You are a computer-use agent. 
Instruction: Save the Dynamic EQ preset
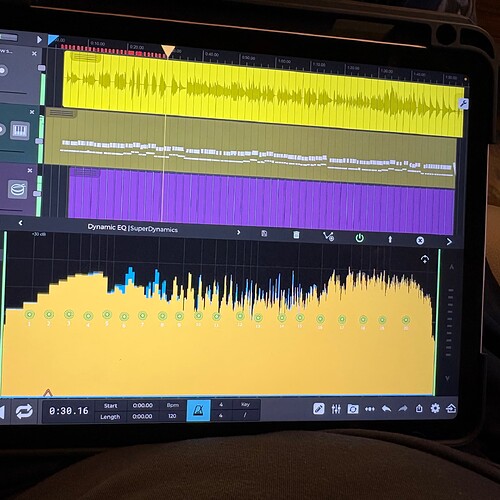[264, 233]
